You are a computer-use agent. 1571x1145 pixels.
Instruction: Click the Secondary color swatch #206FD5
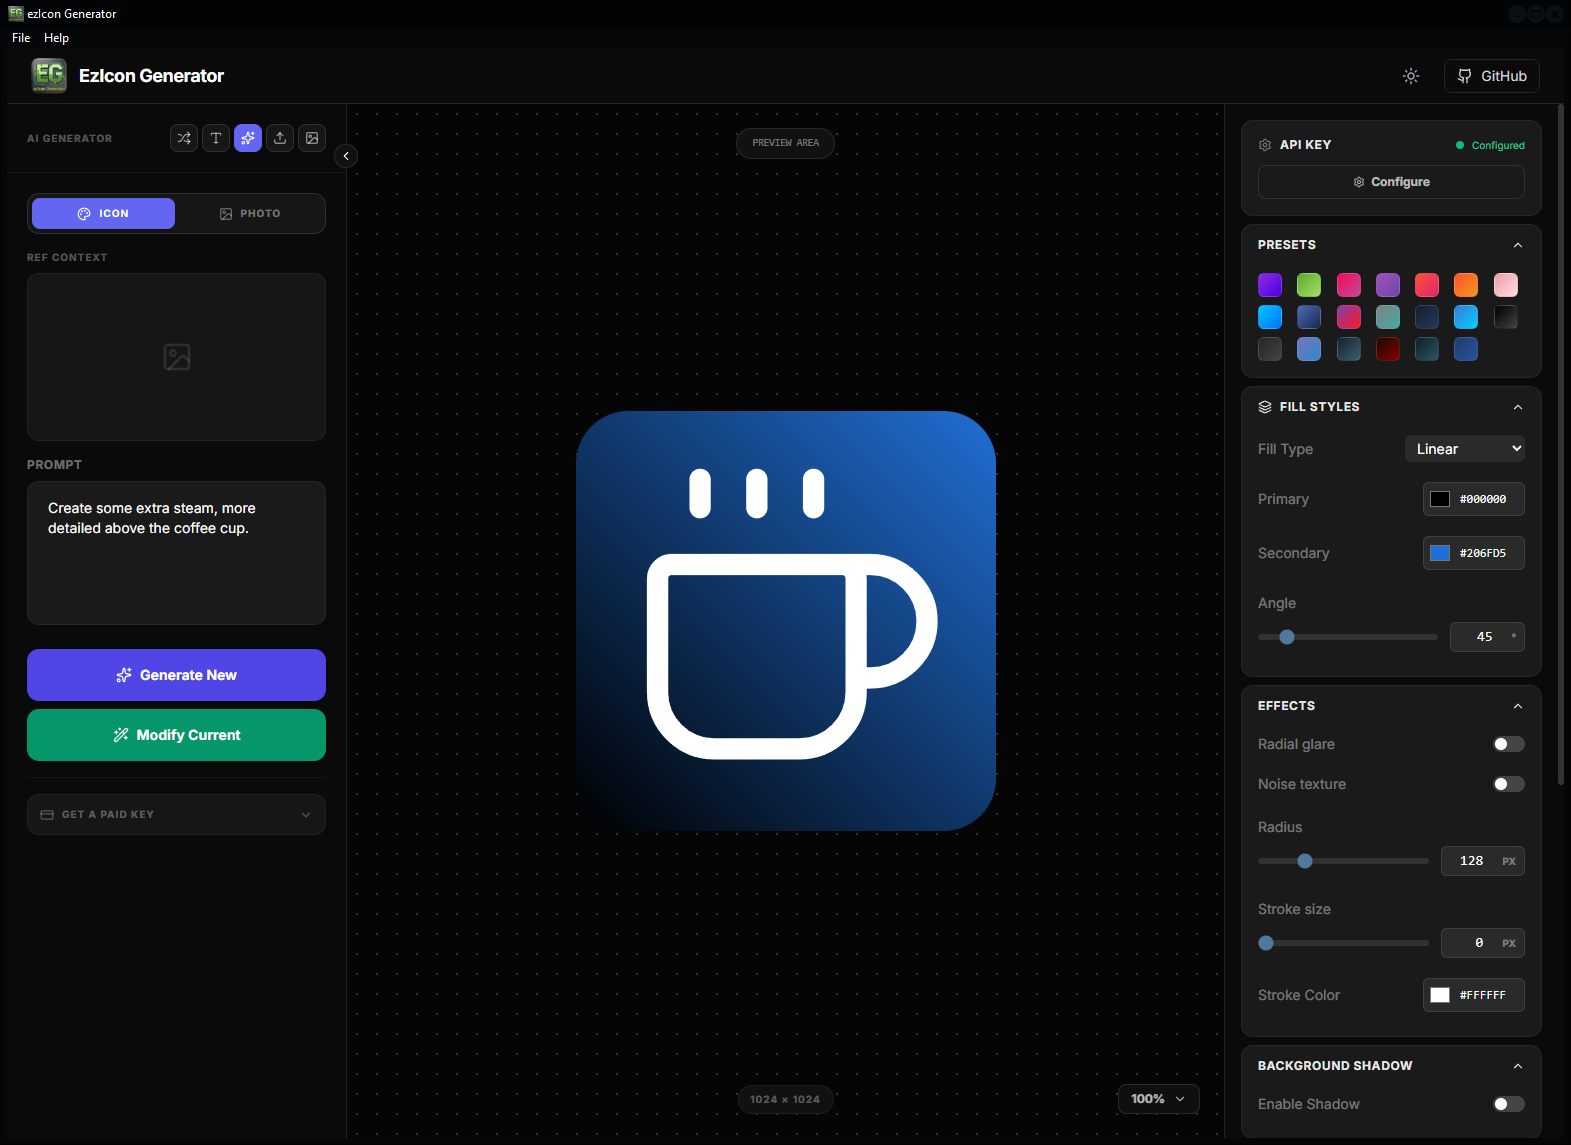1440,553
